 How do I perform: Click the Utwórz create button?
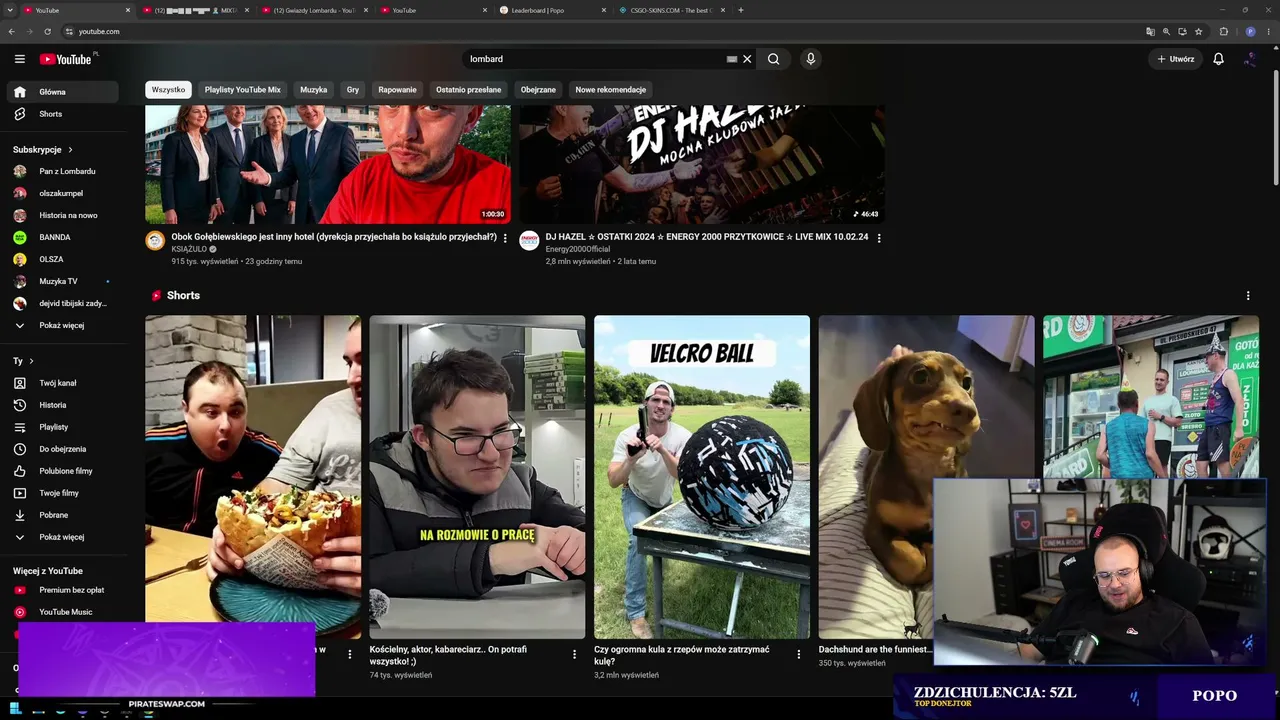pyautogui.click(x=1176, y=59)
